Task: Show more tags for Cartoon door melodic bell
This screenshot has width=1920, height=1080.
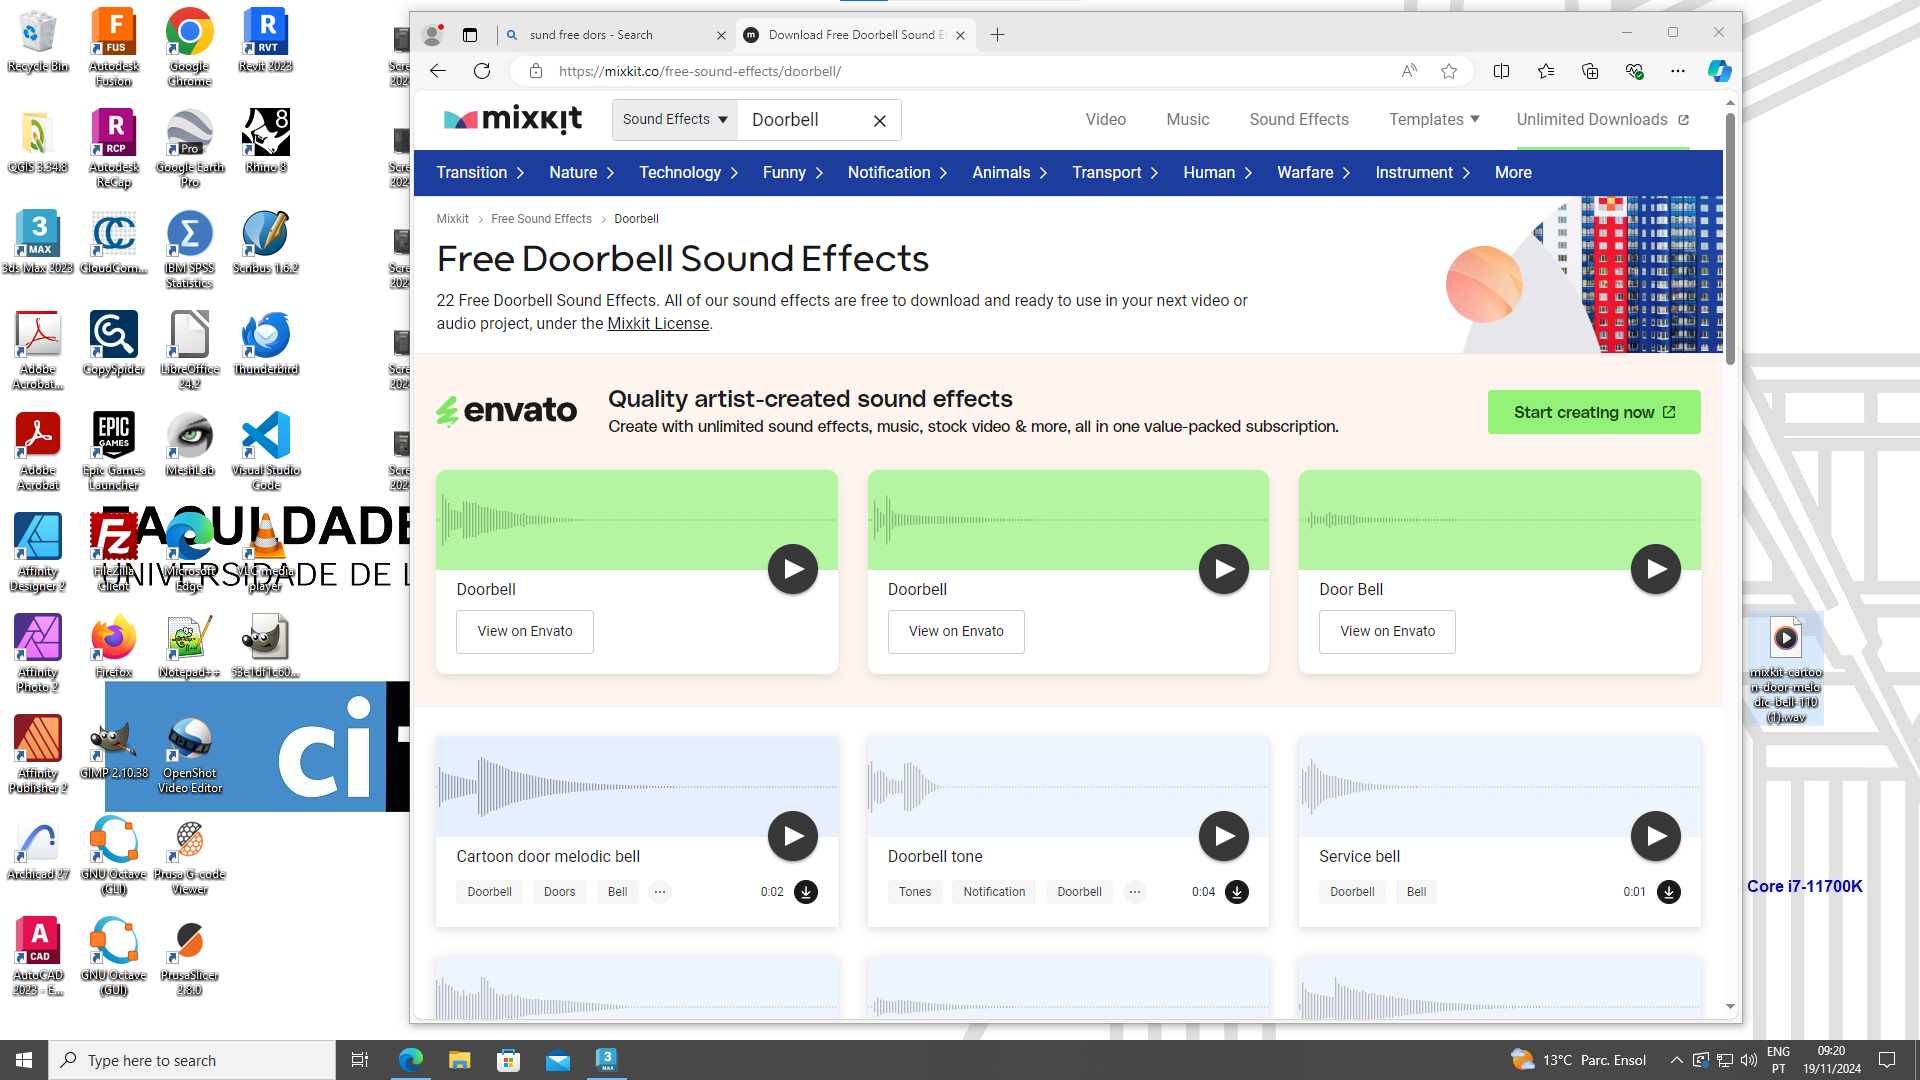Action: pos(660,892)
